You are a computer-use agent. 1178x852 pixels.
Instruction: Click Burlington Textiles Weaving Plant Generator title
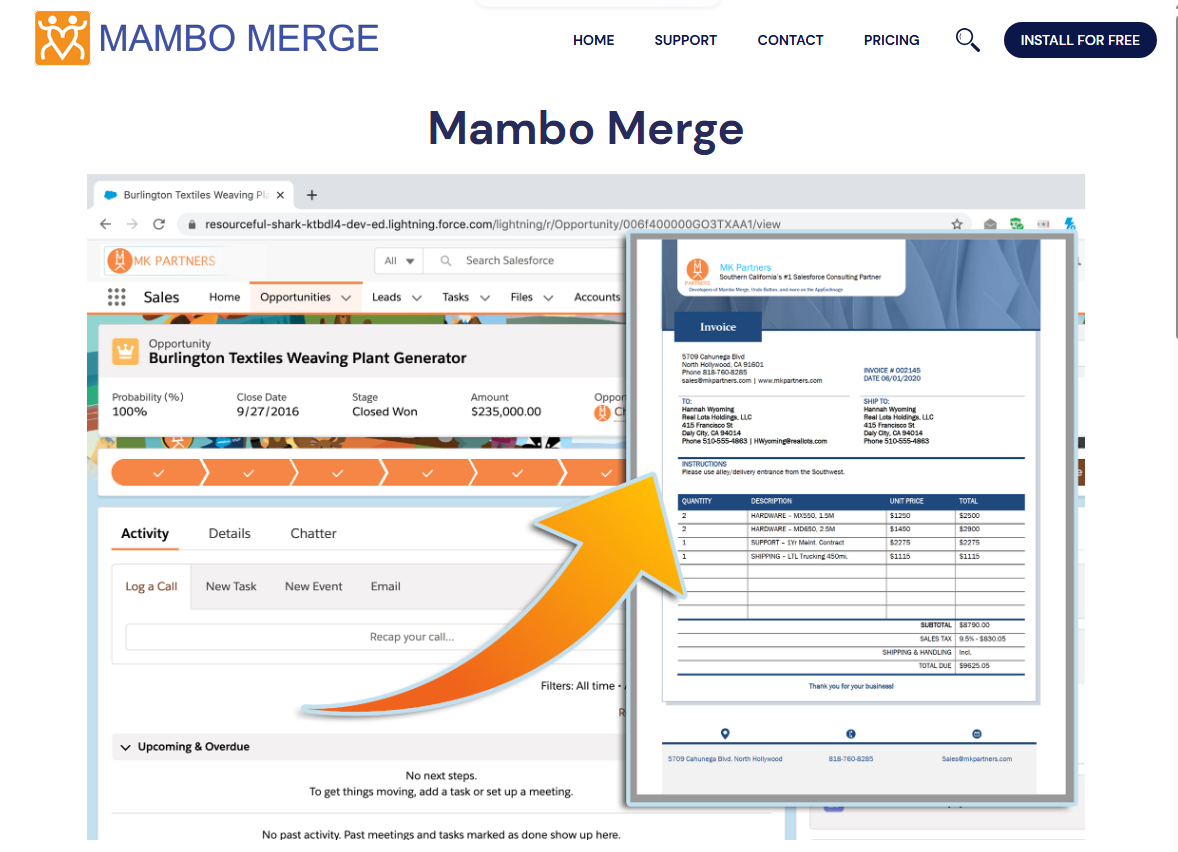pyautogui.click(x=307, y=358)
